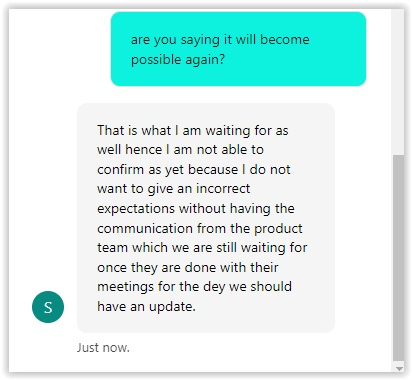
Task: Click the text 'have an update.' in the reply
Action: (x=146, y=306)
